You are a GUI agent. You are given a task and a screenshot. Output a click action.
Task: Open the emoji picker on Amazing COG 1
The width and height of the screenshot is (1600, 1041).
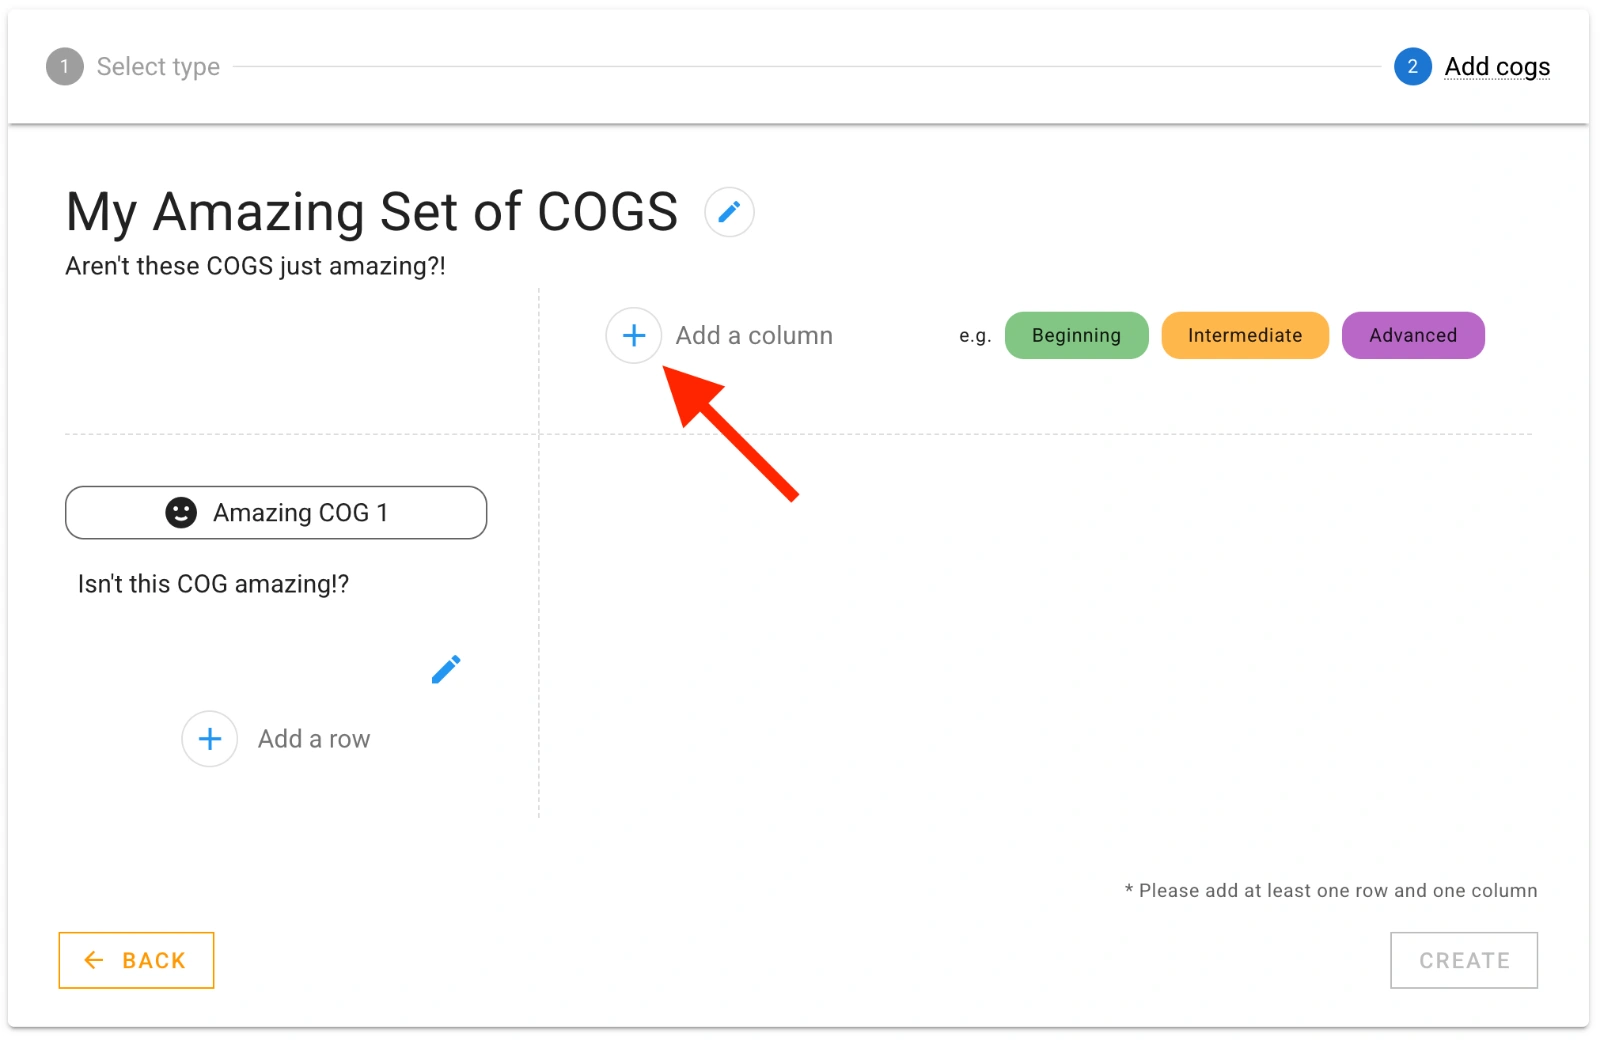point(180,512)
